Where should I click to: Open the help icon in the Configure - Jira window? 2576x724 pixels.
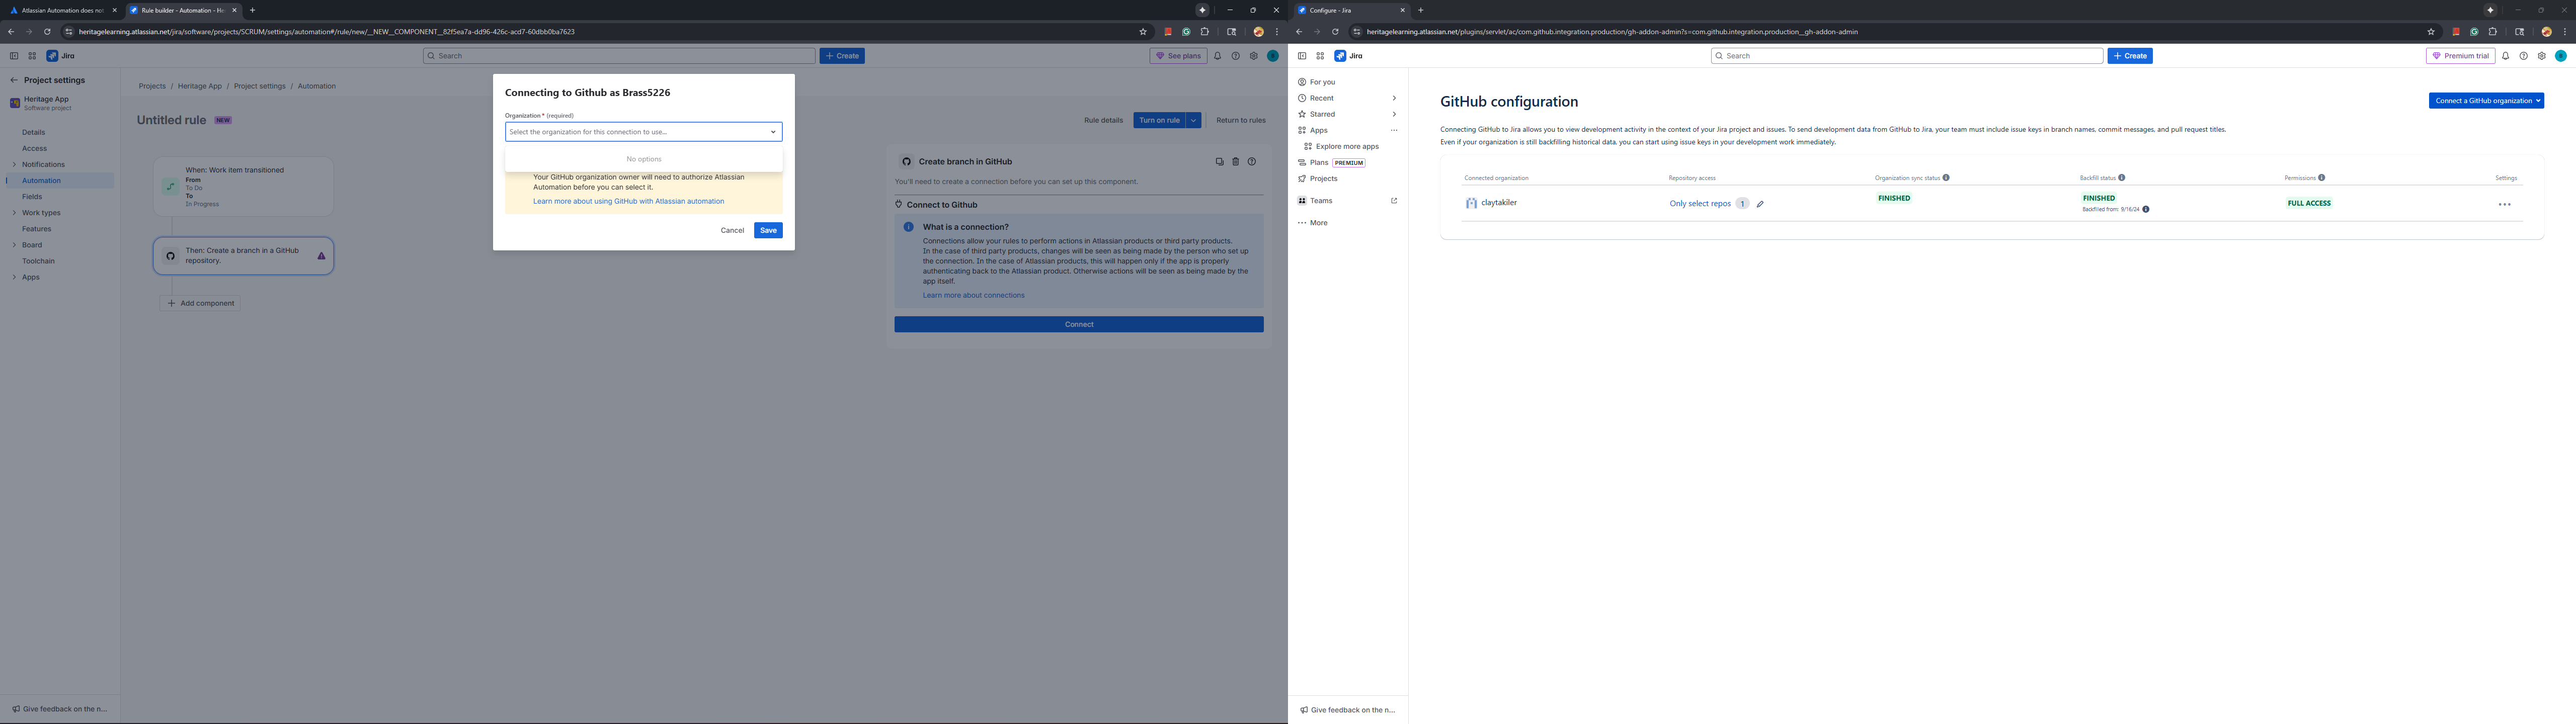tap(2523, 56)
